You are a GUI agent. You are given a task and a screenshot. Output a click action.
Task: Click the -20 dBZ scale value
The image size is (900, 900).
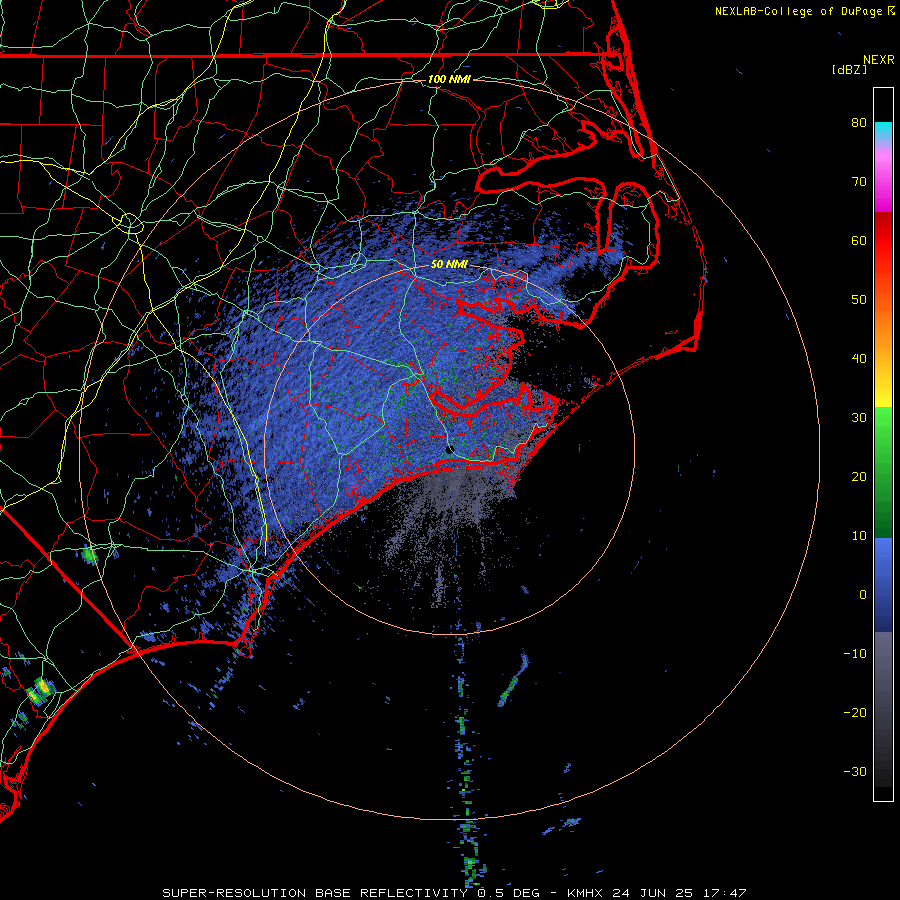click(x=855, y=712)
